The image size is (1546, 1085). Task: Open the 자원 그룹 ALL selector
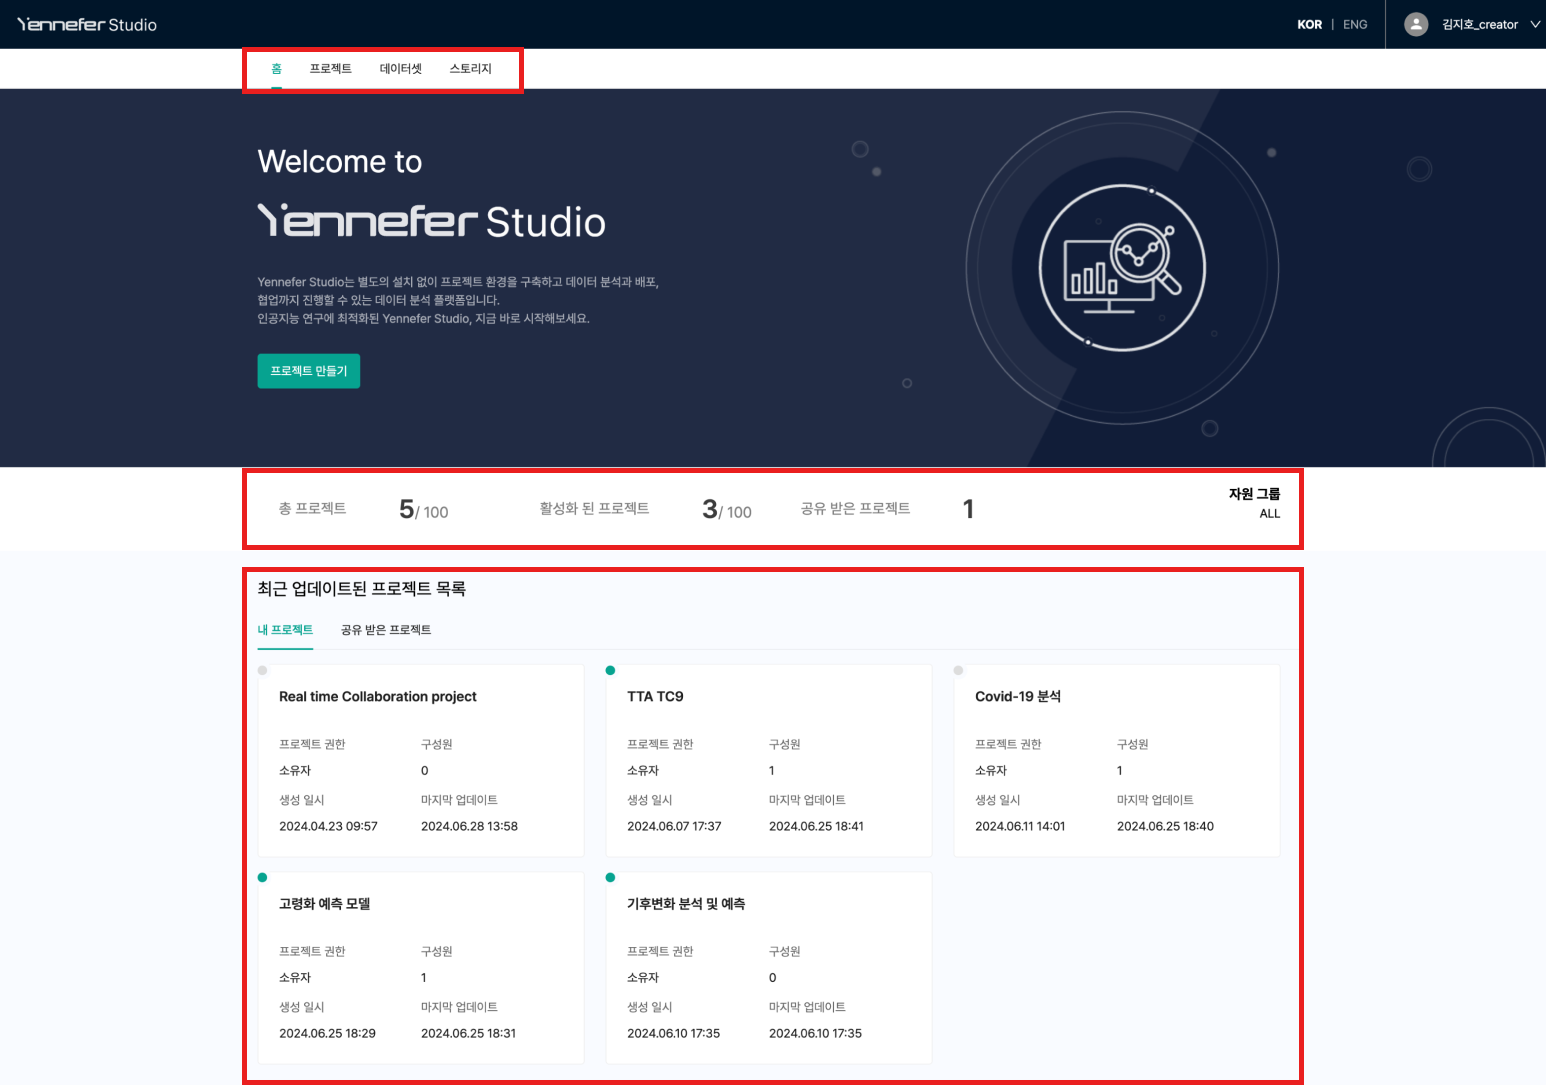point(1255,503)
